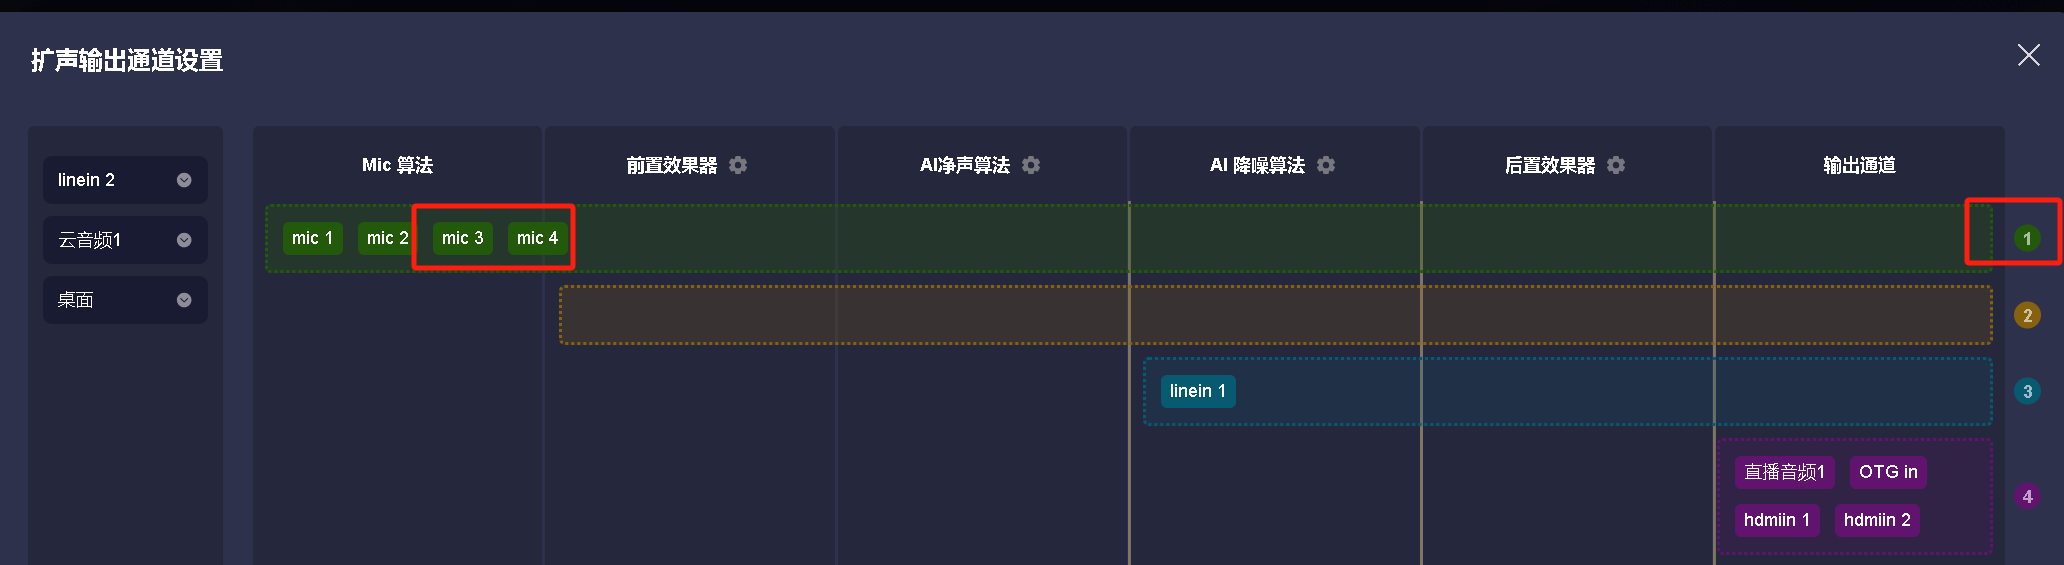
Task: Select the mic 4 source tag
Action: tap(537, 238)
